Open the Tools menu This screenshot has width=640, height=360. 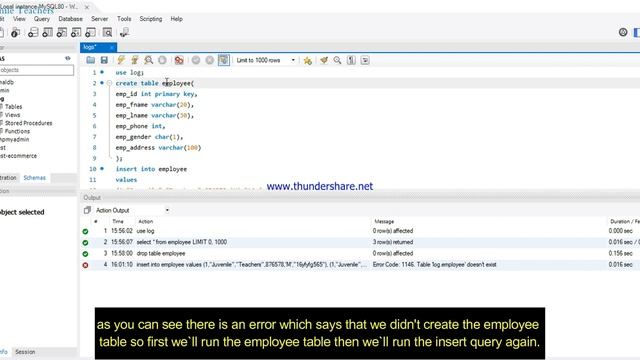[x=124, y=19]
